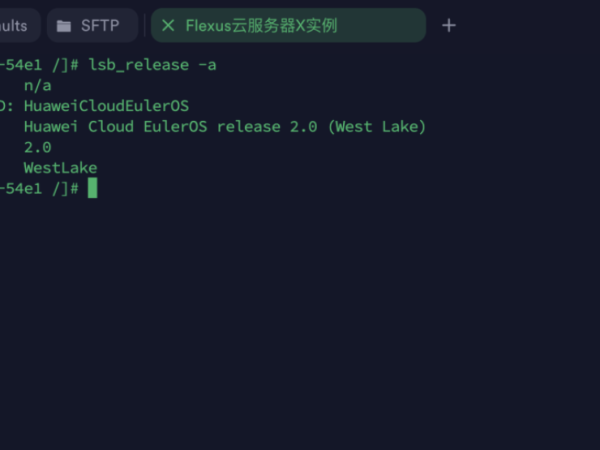Switch to the Vaults tab
The height and width of the screenshot is (450, 600).
click(x=18, y=25)
